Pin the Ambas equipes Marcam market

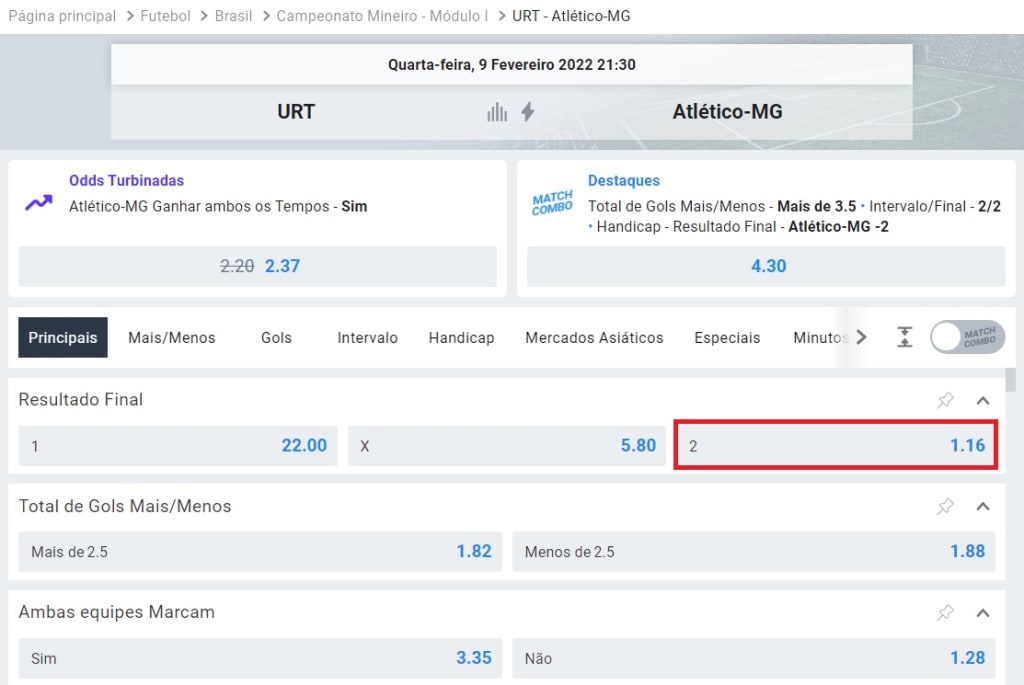[x=945, y=613]
